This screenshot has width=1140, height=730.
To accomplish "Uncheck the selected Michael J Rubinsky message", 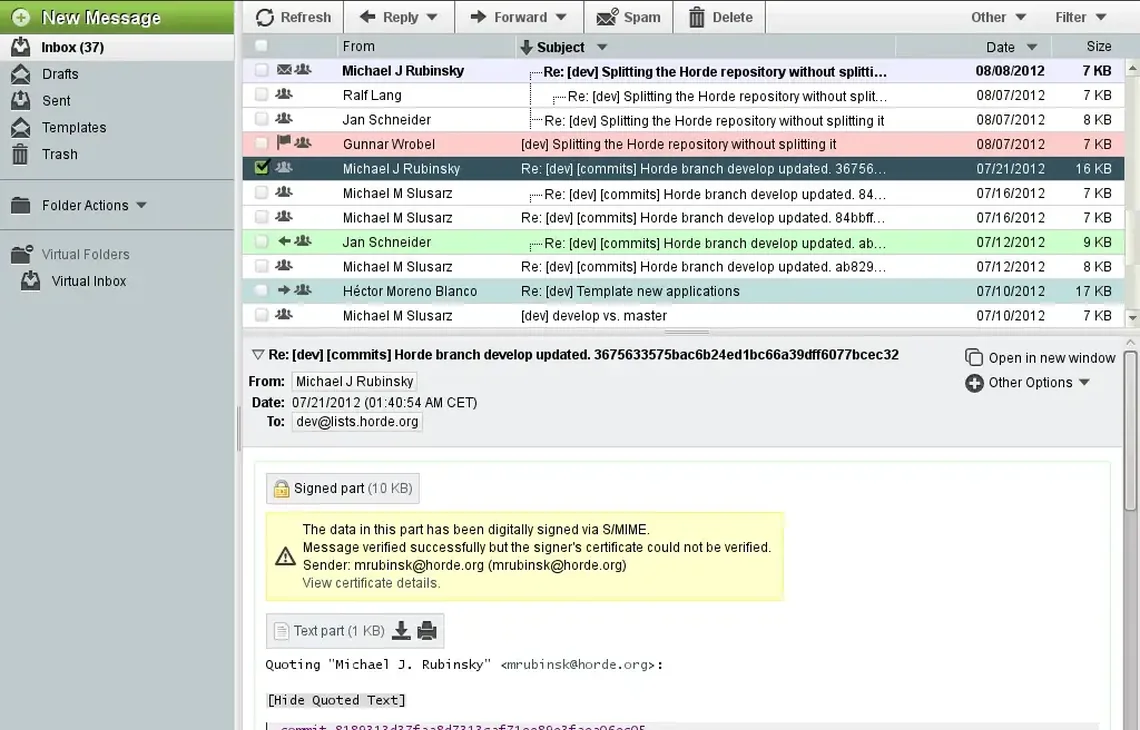I will [262, 168].
